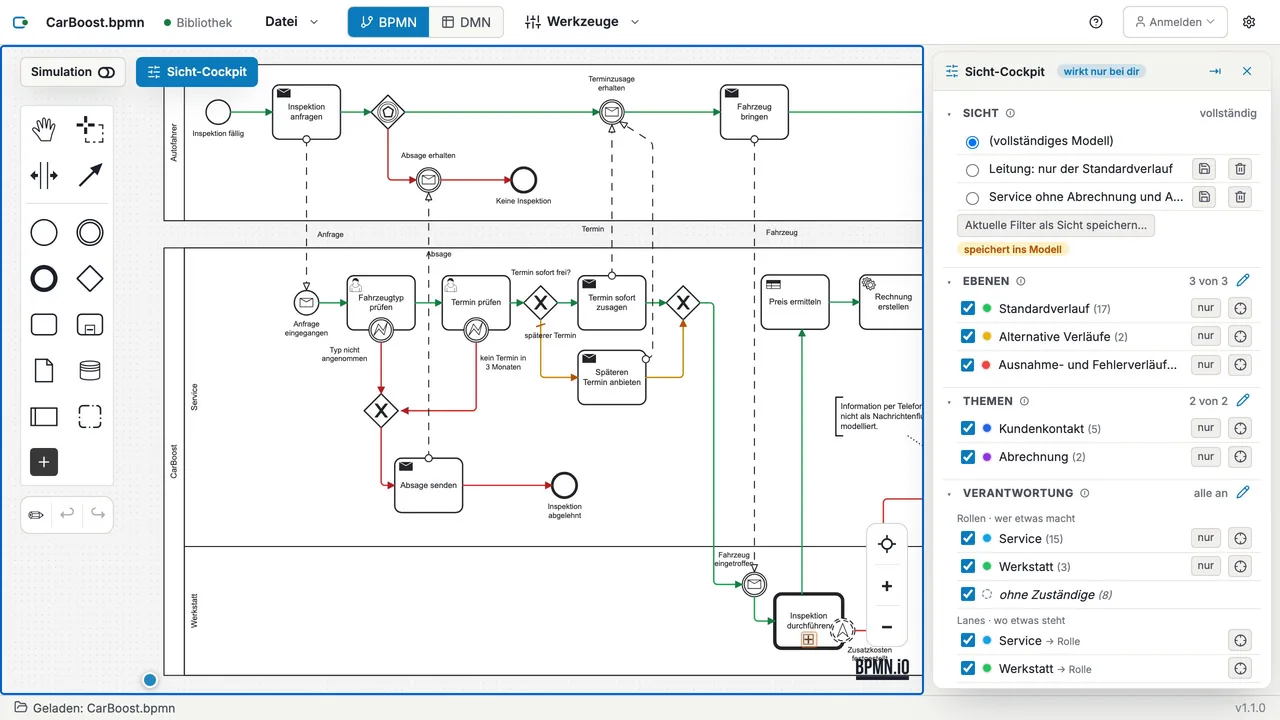1280x720 pixels.
Task: Create a gateway from palette
Action: point(90,279)
